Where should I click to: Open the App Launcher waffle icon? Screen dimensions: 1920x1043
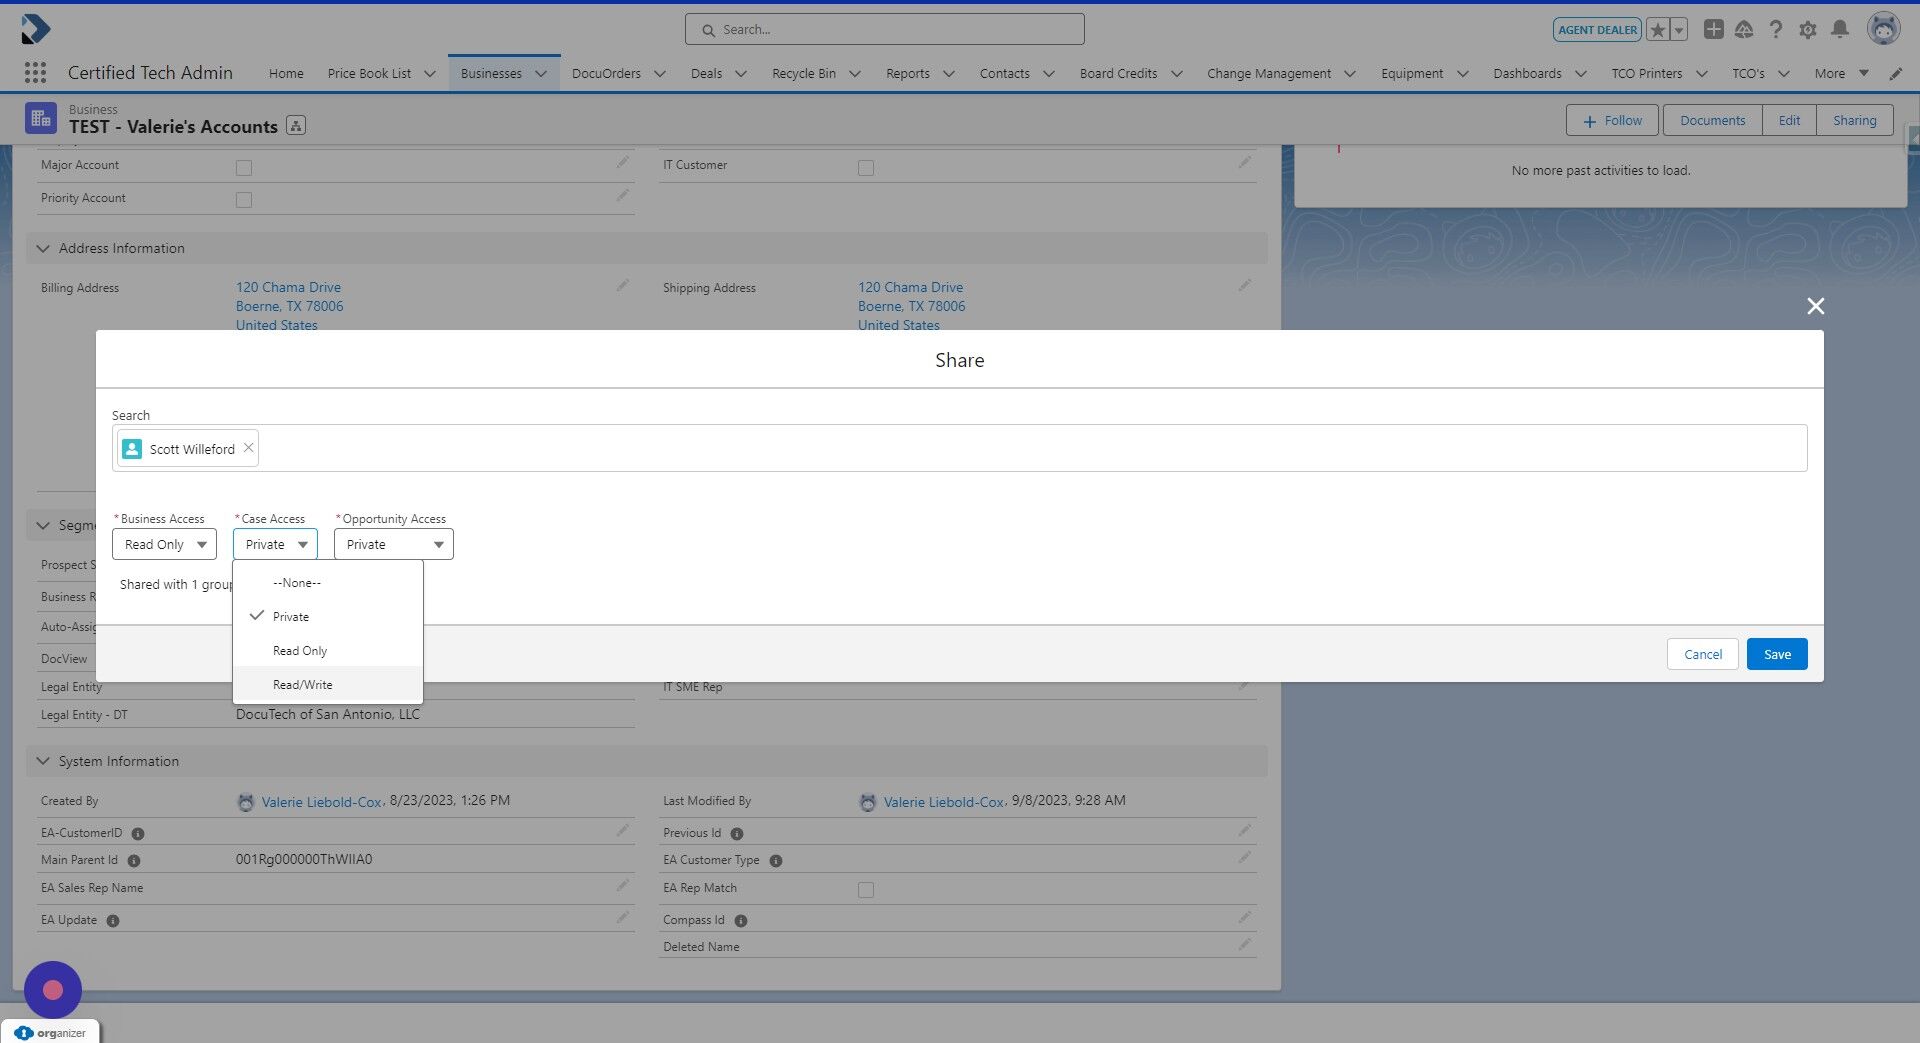34,73
